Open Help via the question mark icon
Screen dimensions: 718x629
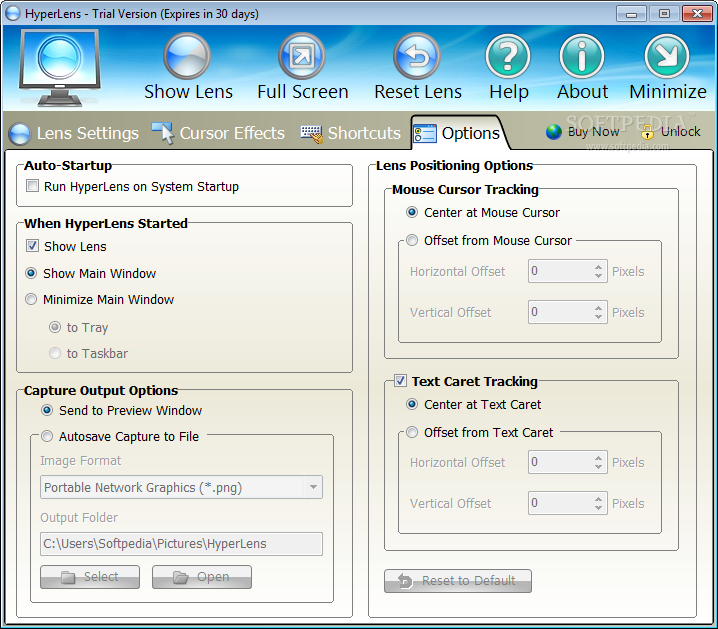(x=508, y=56)
